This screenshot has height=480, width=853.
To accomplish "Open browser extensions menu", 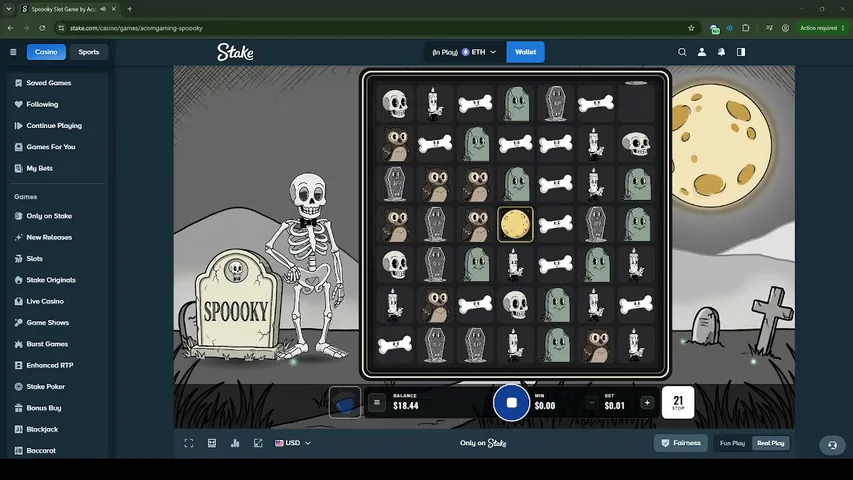I will pos(746,28).
